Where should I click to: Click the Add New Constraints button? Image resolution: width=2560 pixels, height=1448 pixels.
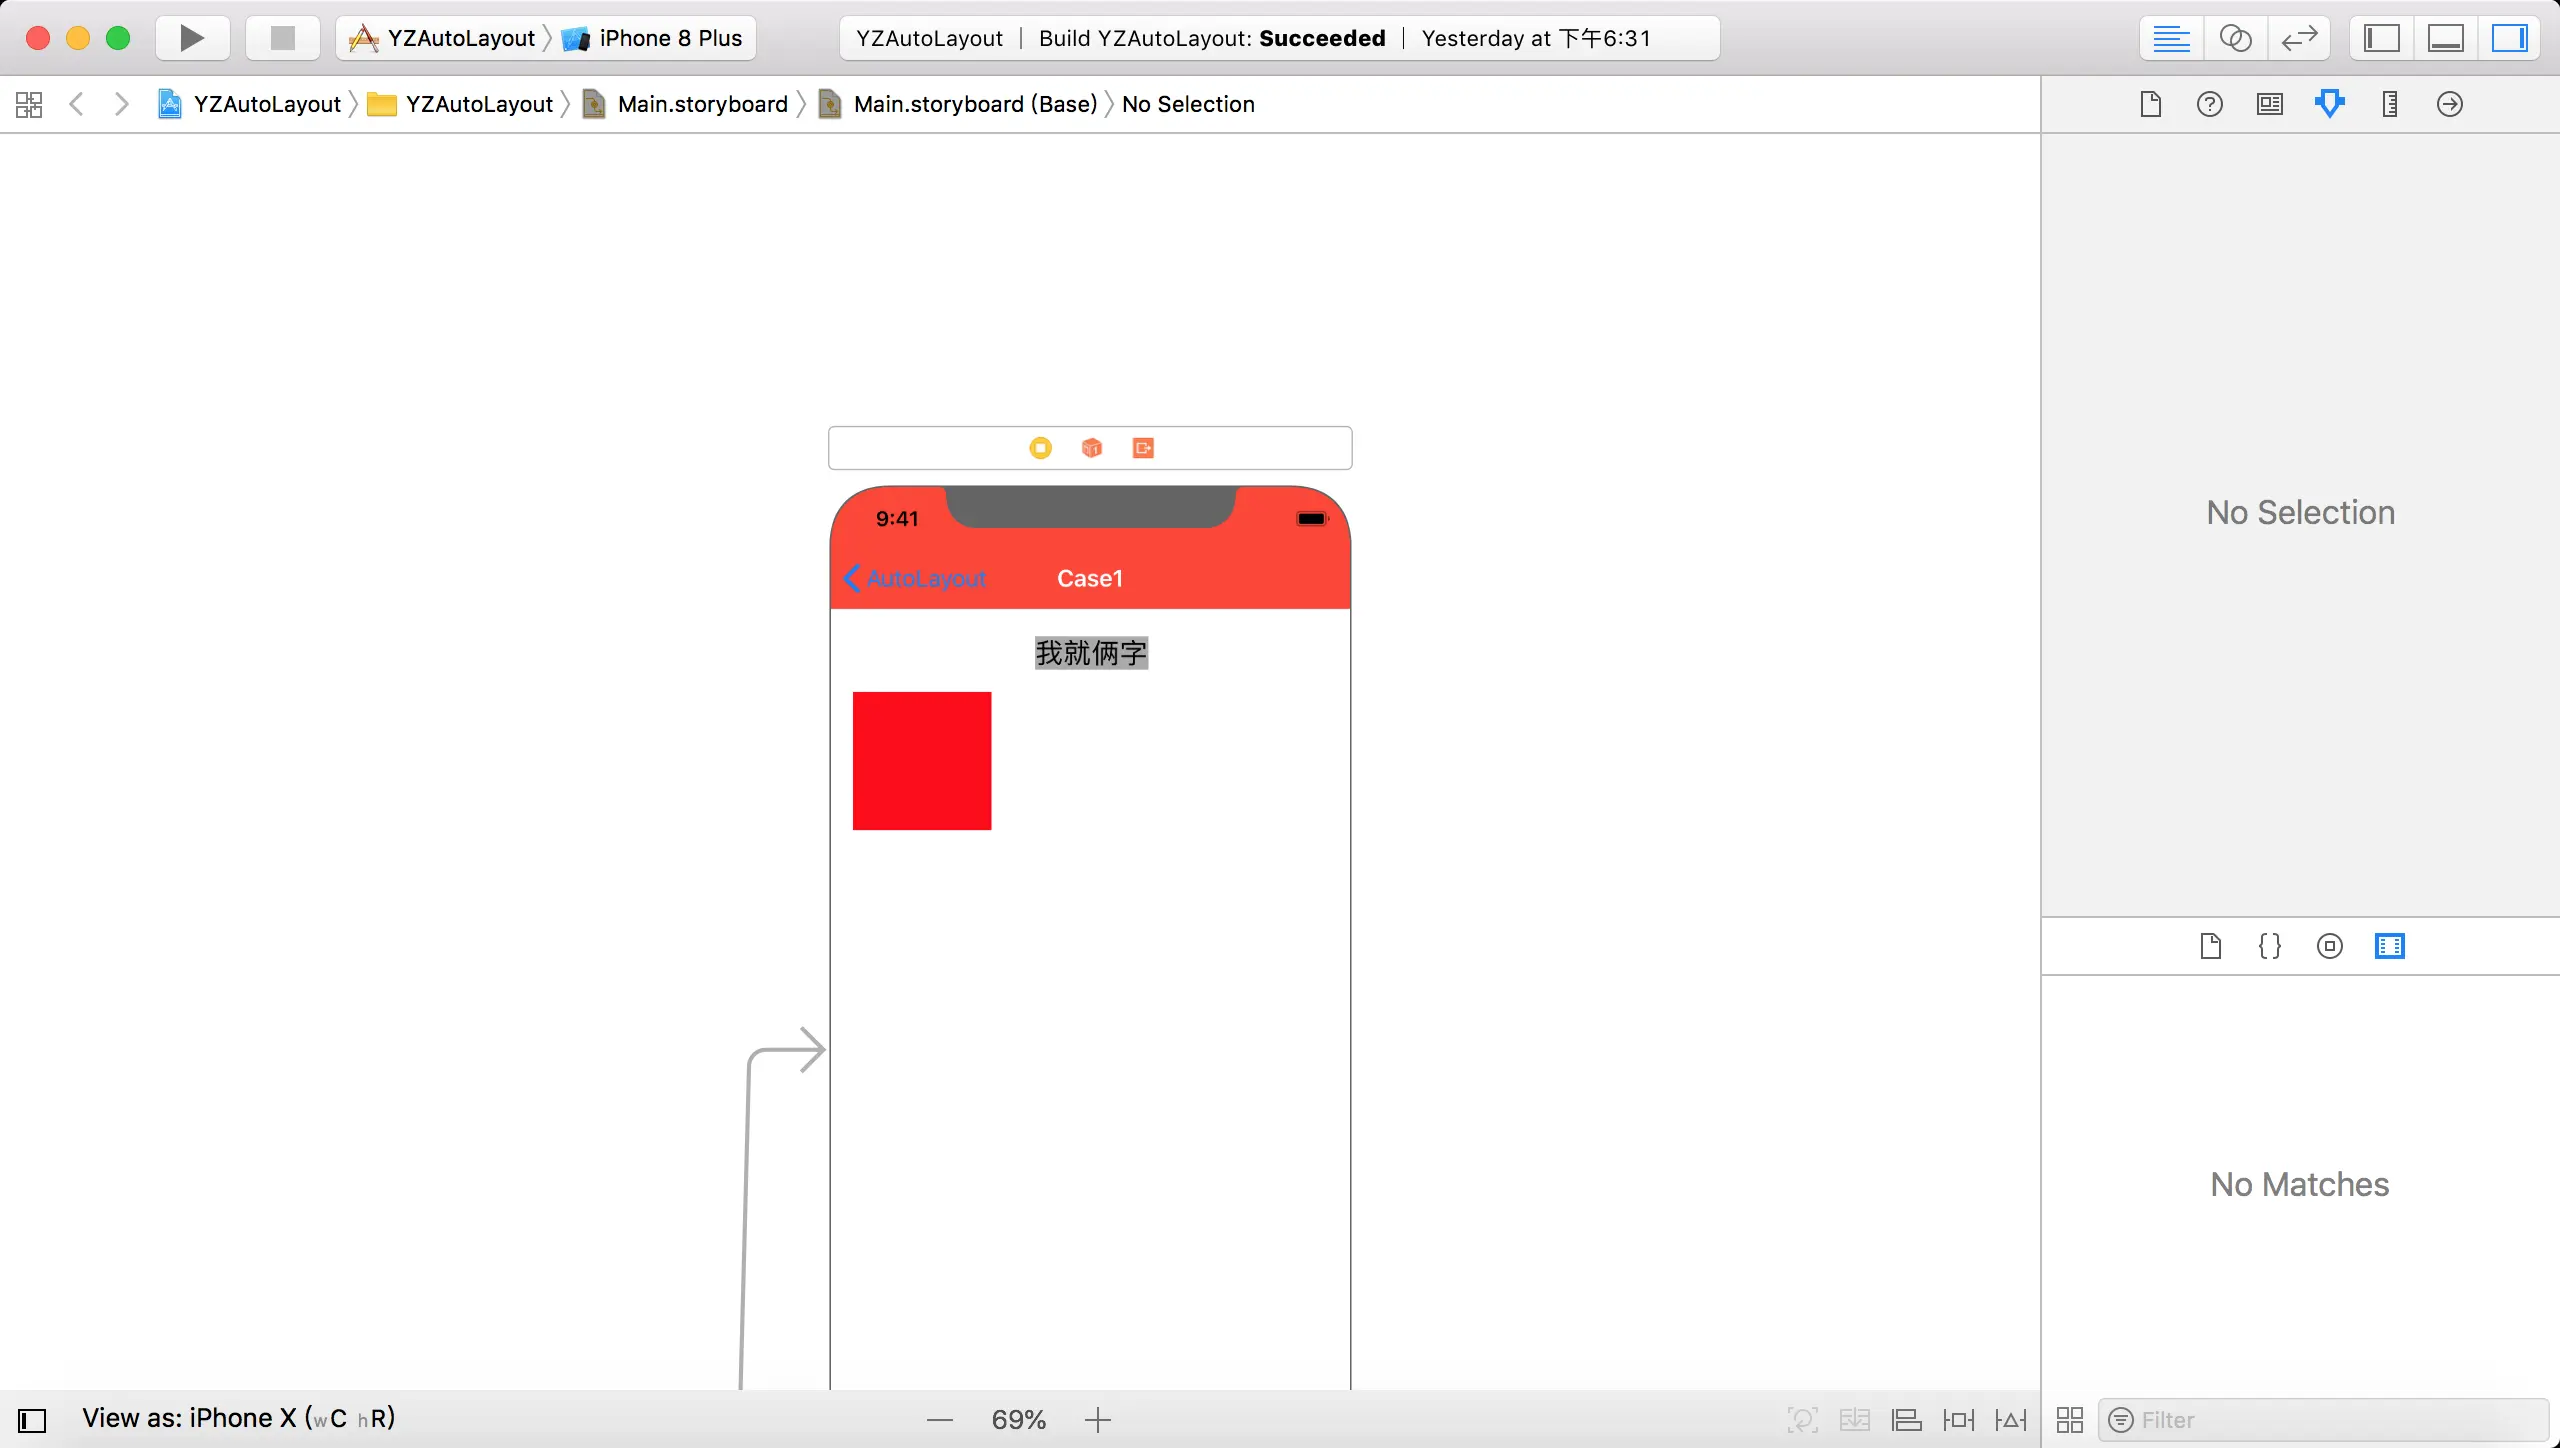pos(1958,1420)
